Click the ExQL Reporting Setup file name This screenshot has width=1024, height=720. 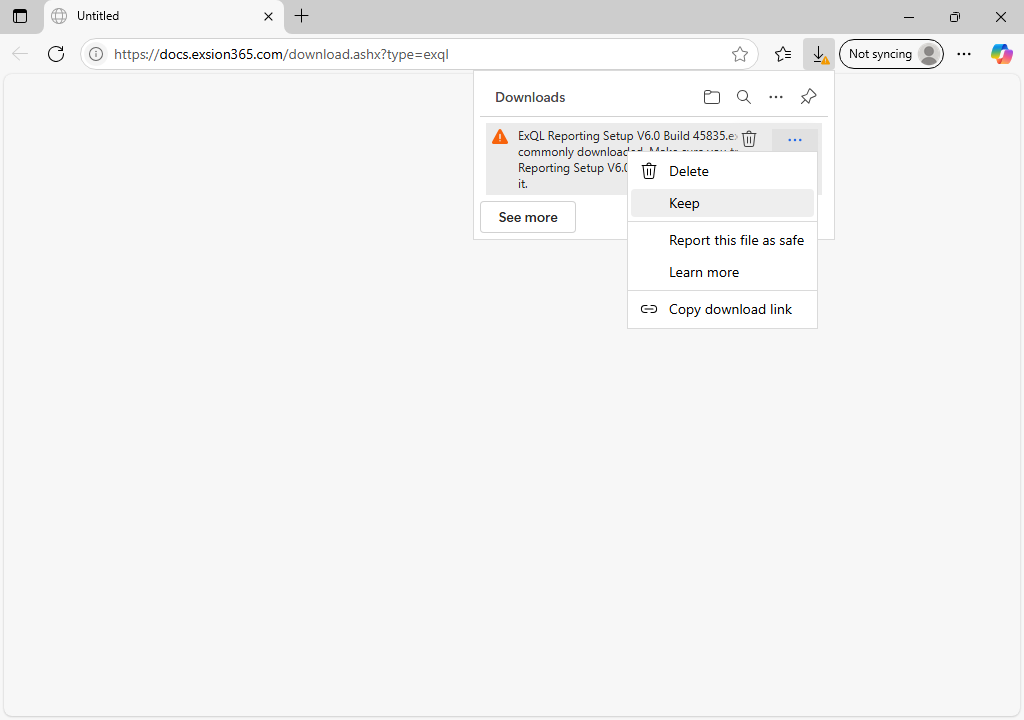628,136
